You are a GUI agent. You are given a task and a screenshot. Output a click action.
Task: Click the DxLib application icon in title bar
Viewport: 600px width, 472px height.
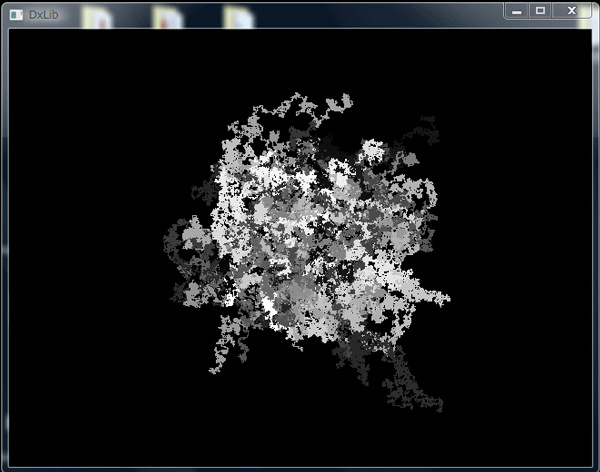tap(16, 15)
